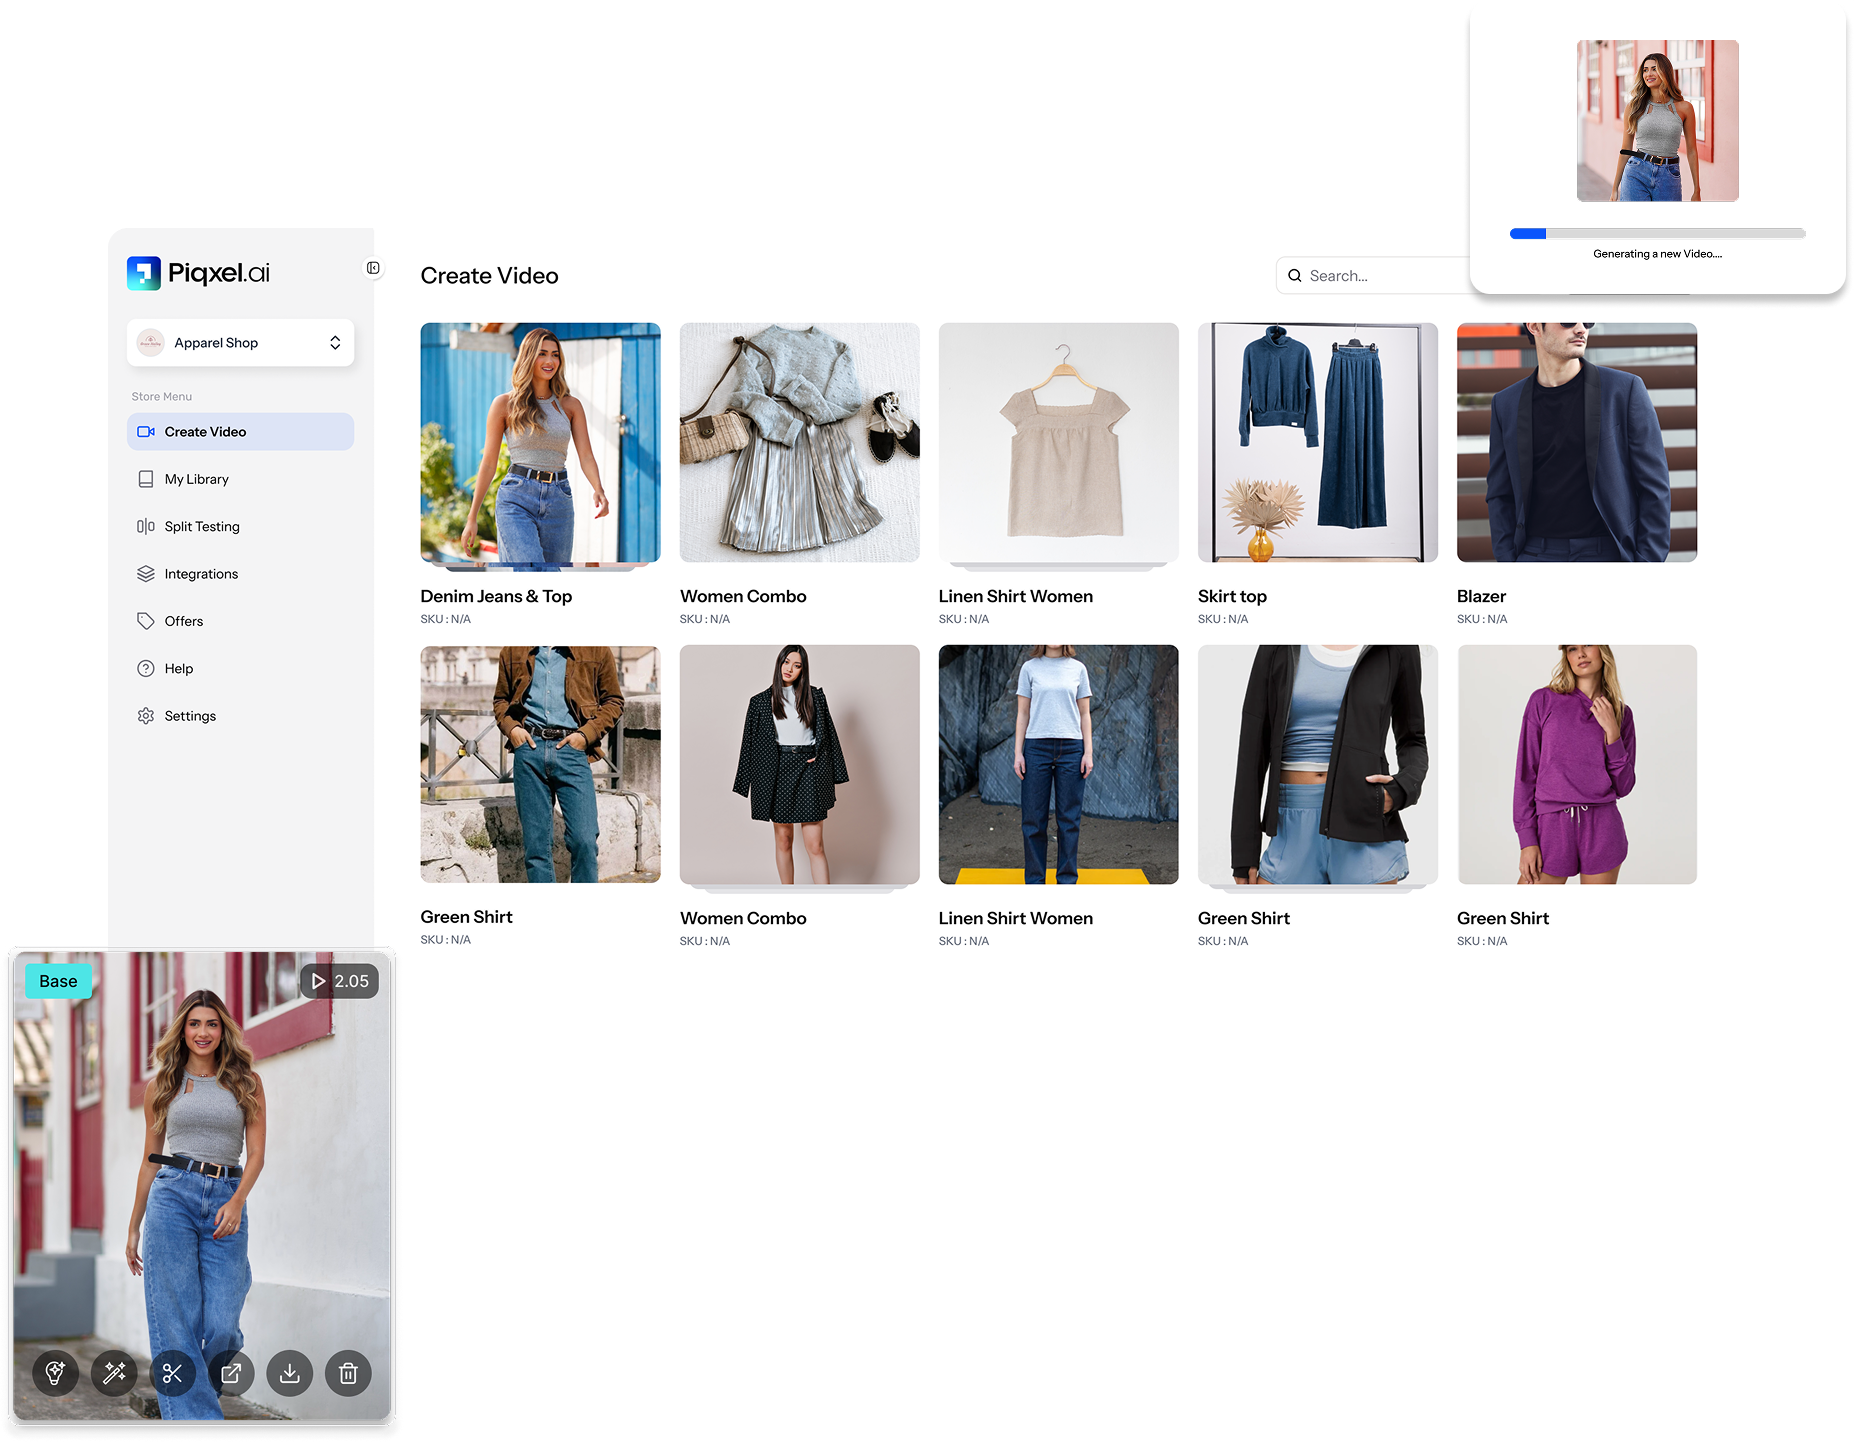Open Settings from the sidebar

[x=190, y=715]
